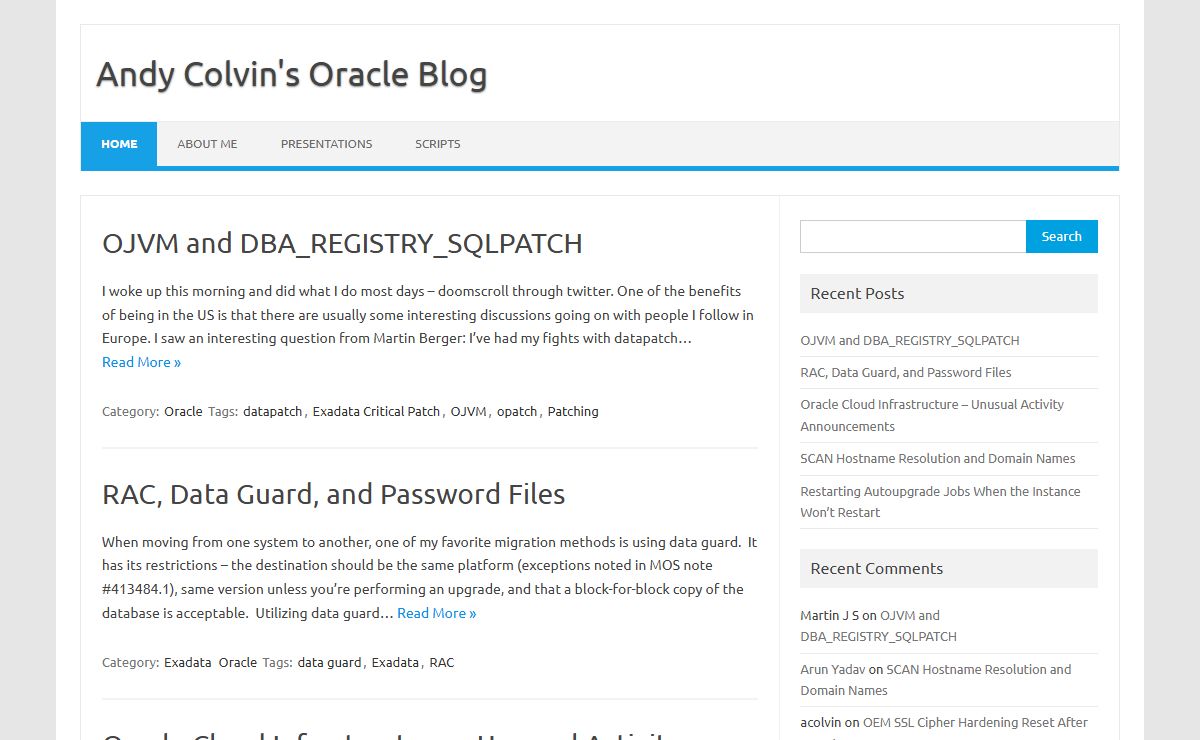
Task: Open the SCRIPTS menu item
Action: pos(438,144)
